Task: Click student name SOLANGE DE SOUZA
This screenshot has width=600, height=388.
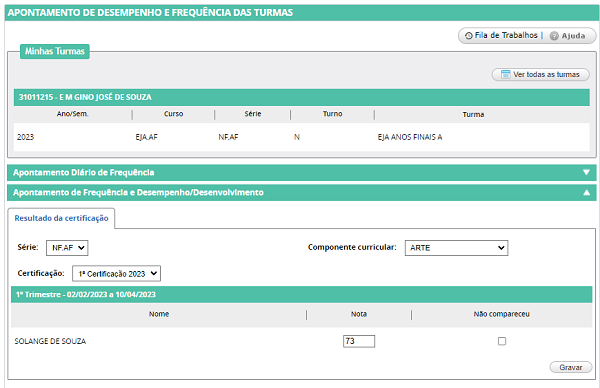Action: [50, 341]
